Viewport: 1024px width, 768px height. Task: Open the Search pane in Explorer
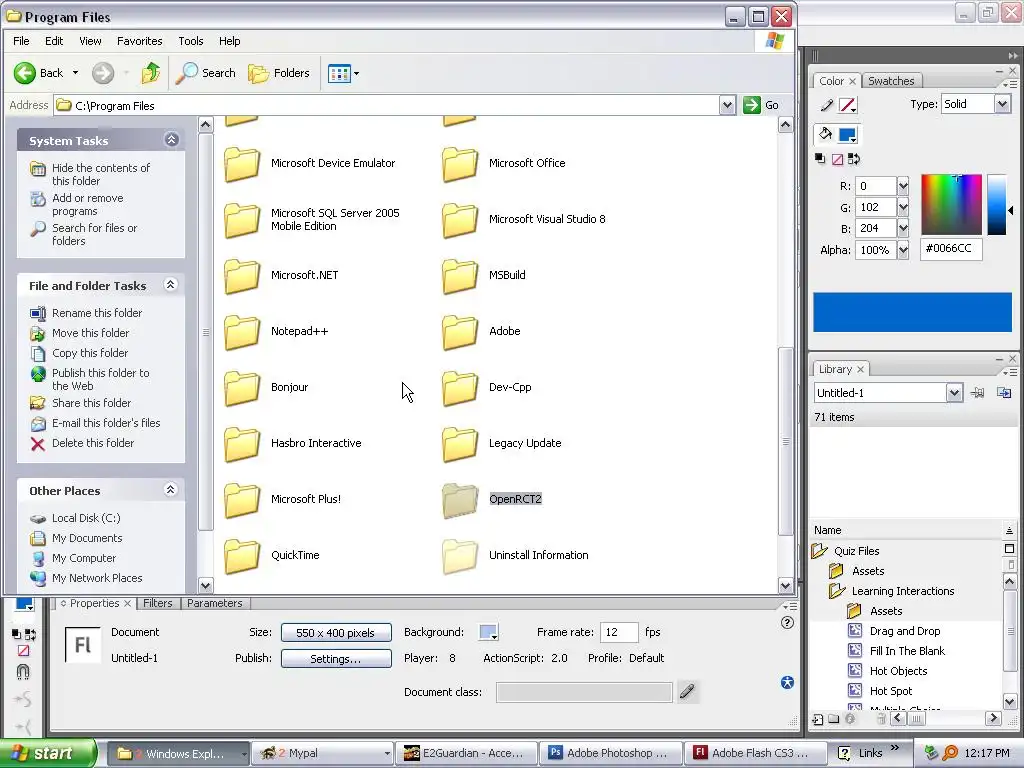(206, 73)
